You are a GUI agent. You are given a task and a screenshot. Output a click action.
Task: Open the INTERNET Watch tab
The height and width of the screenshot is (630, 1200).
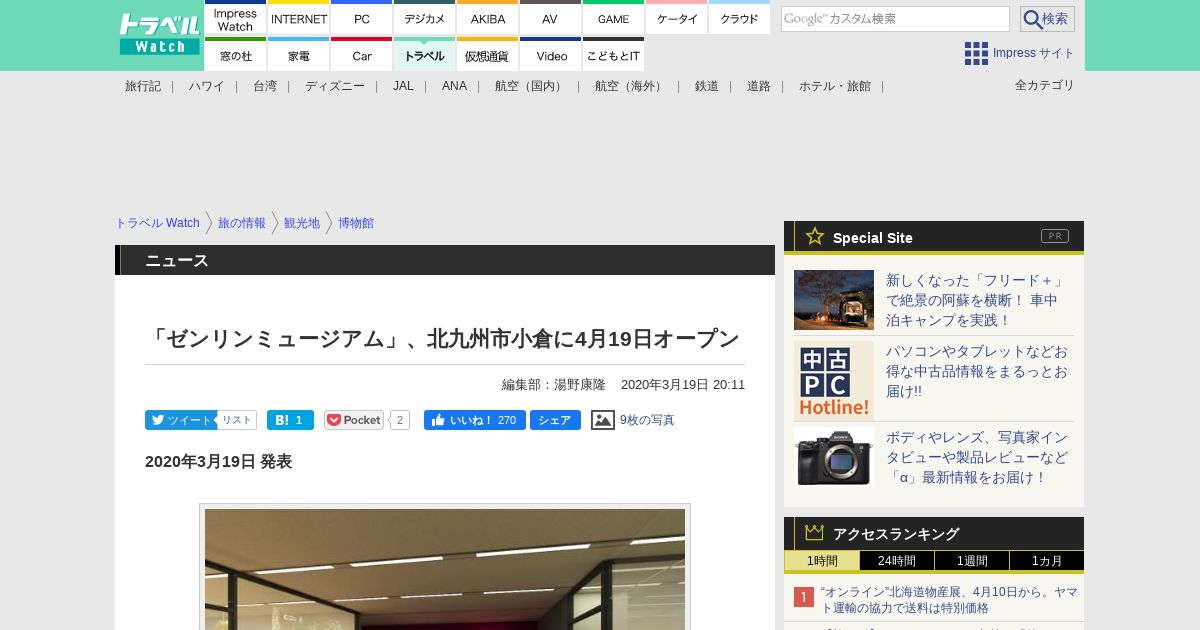pos(299,18)
